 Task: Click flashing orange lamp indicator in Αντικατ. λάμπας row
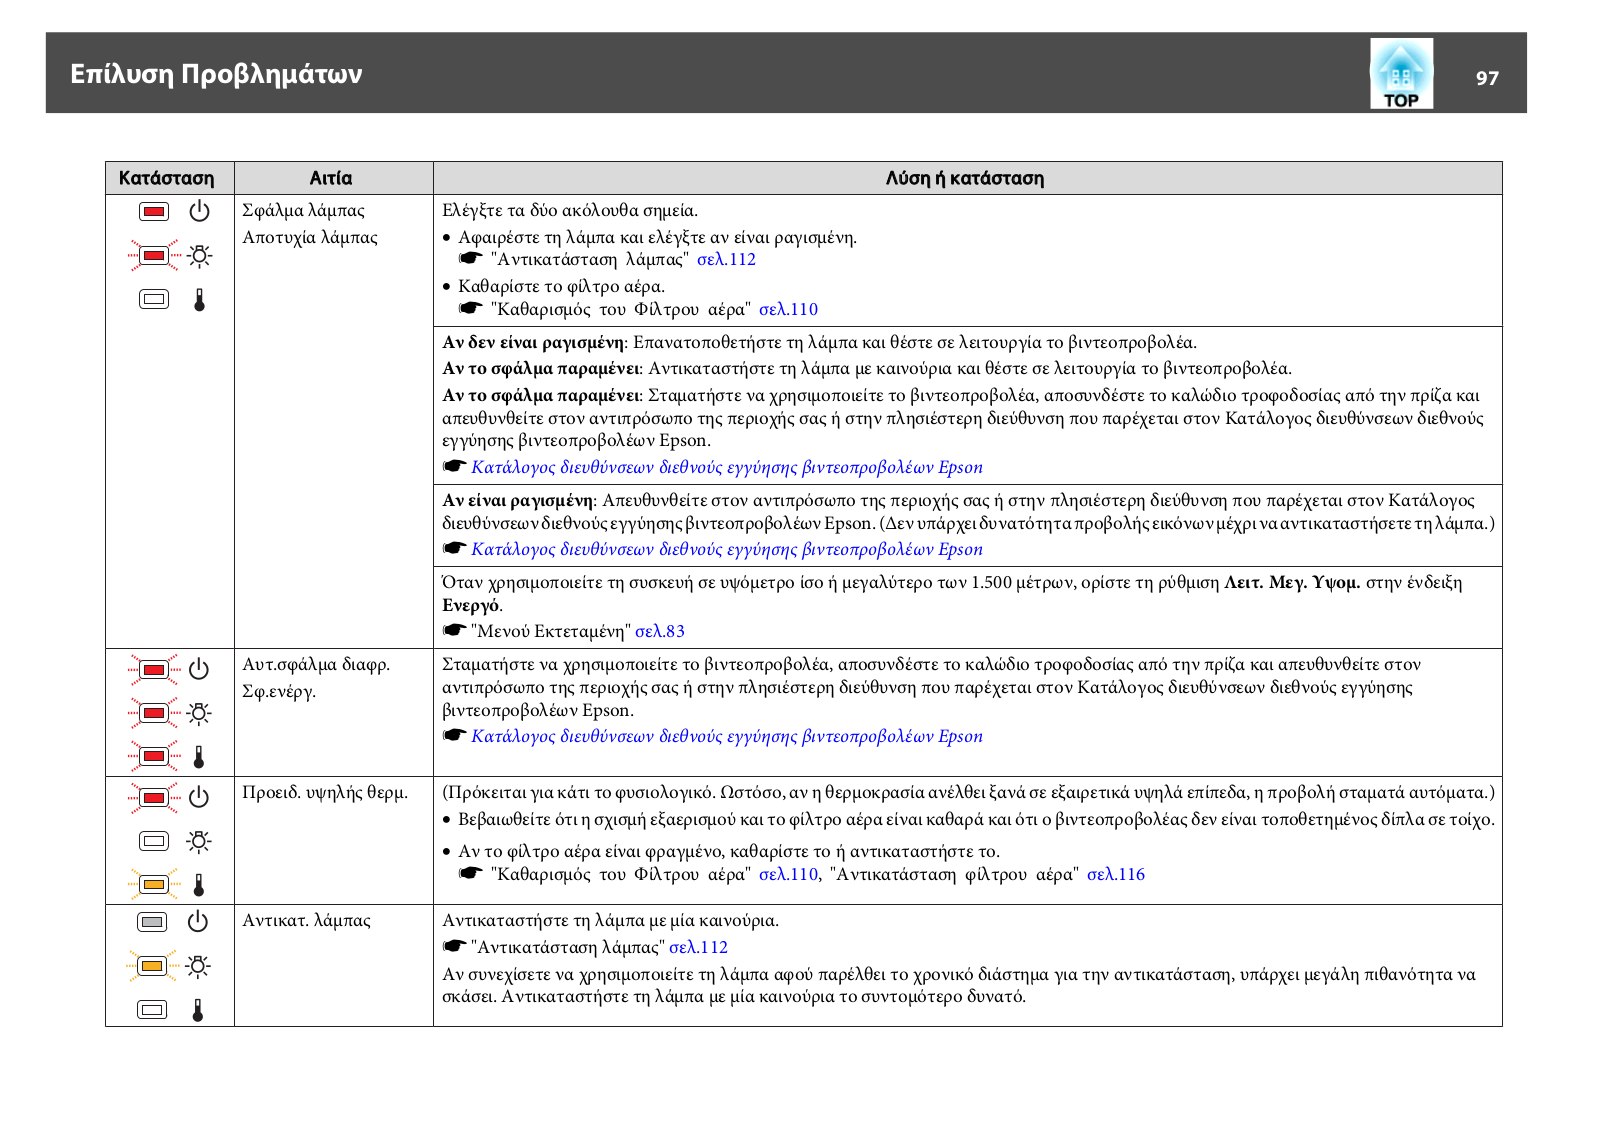152,966
